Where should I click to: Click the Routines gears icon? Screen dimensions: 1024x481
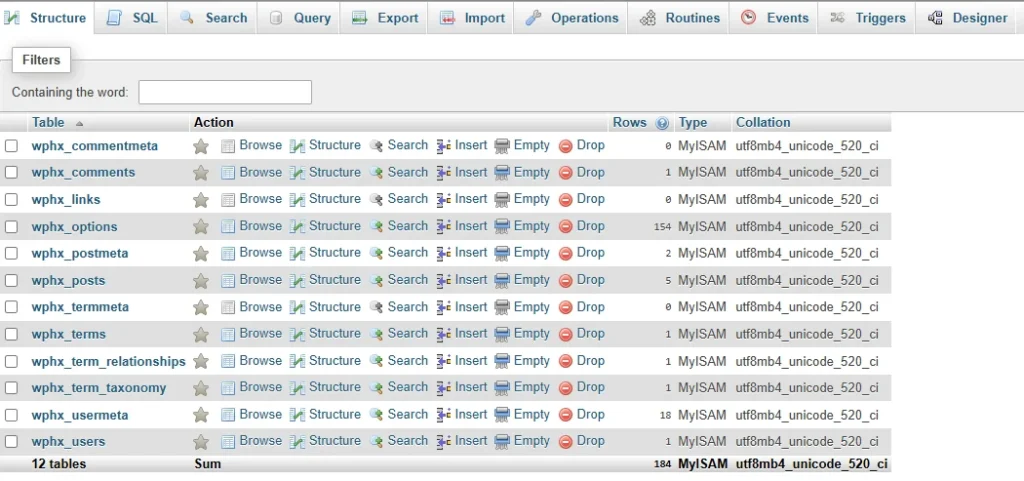pos(648,18)
